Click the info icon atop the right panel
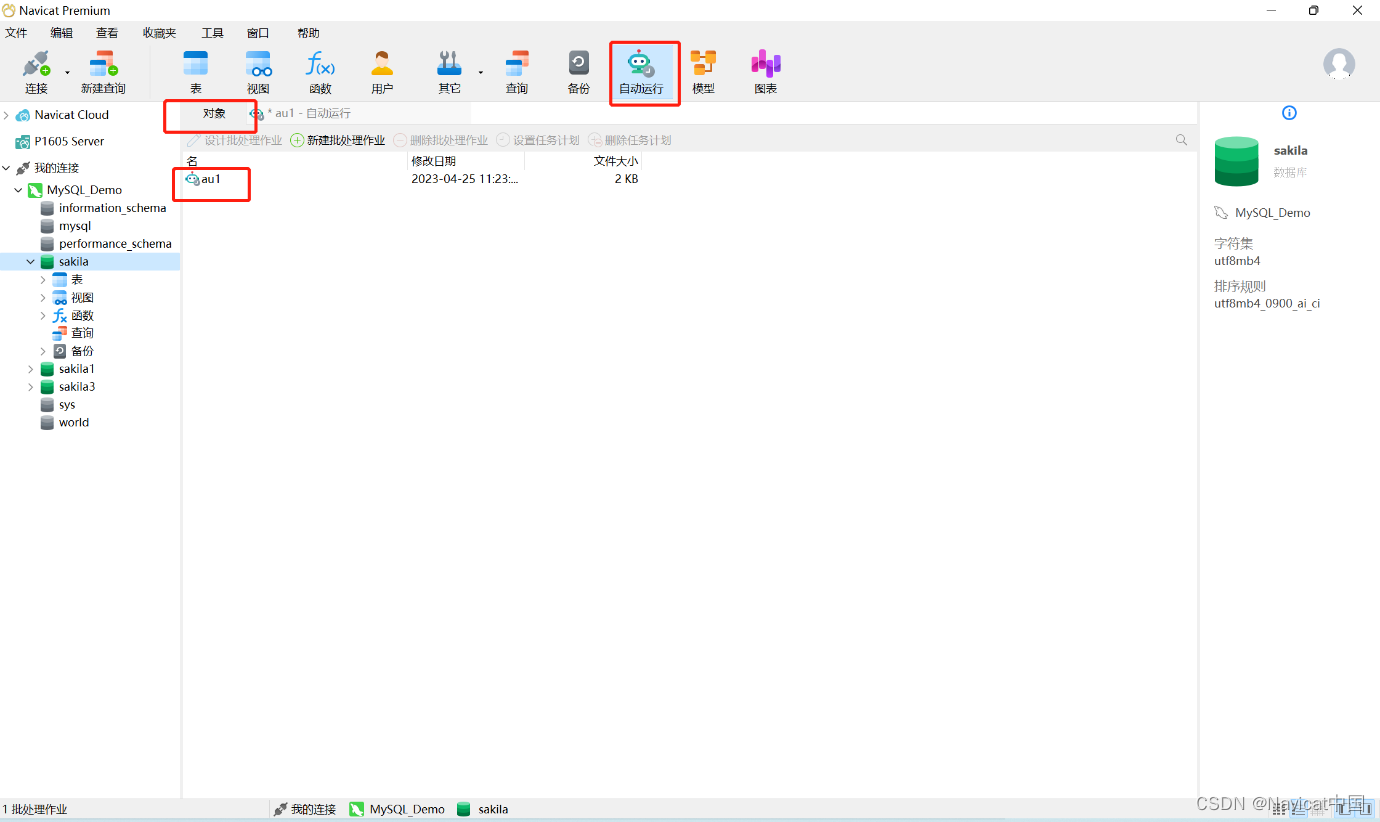1380x822 pixels. [x=1289, y=113]
